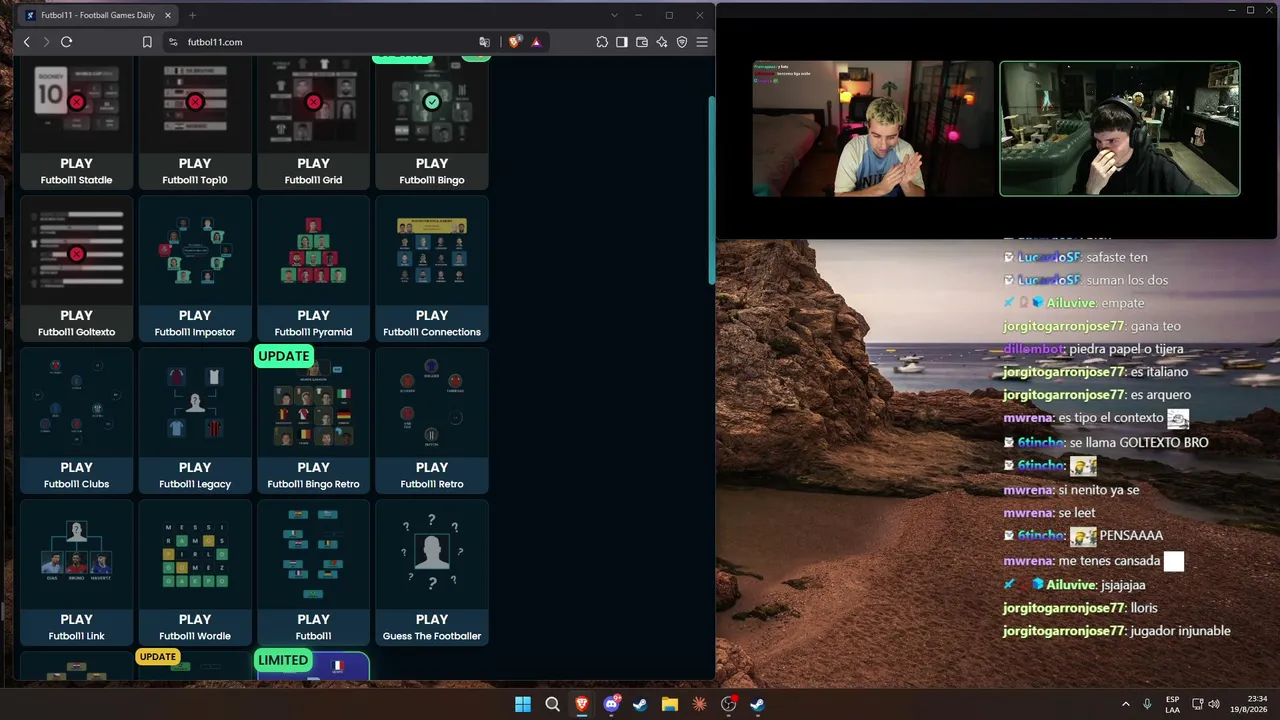
Task: Open the browser extensions puzzle icon
Action: [602, 42]
